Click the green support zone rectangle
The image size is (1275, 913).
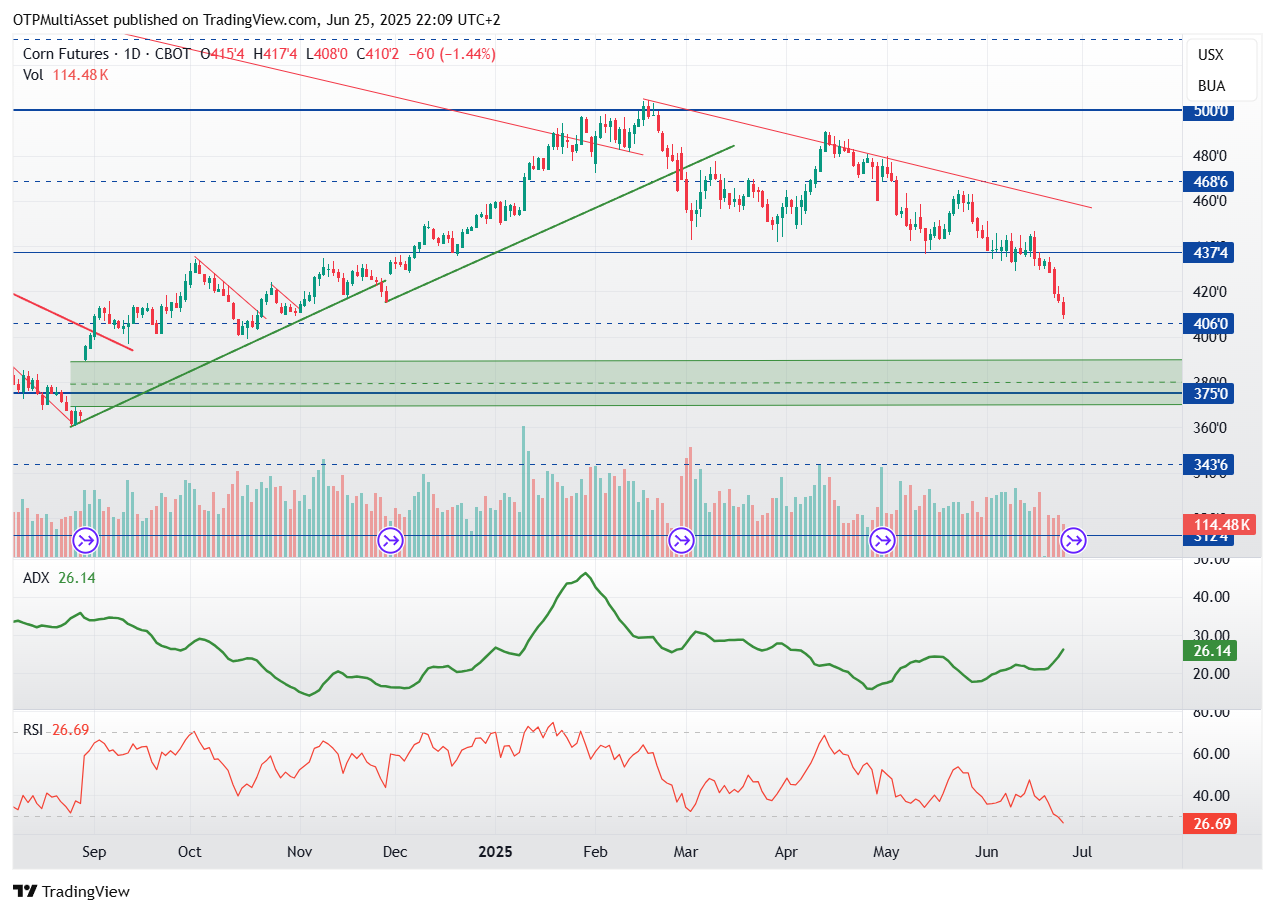pyautogui.click(x=626, y=383)
